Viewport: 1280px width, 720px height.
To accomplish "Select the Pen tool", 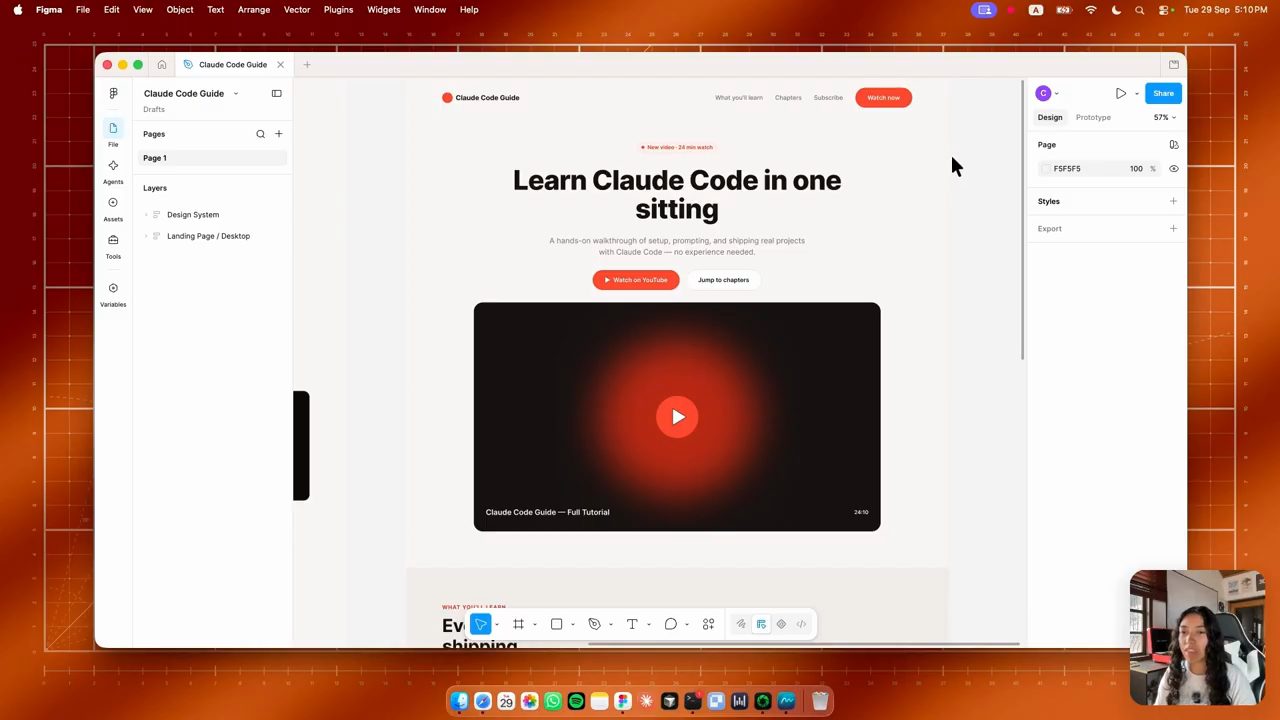I will (x=594, y=624).
